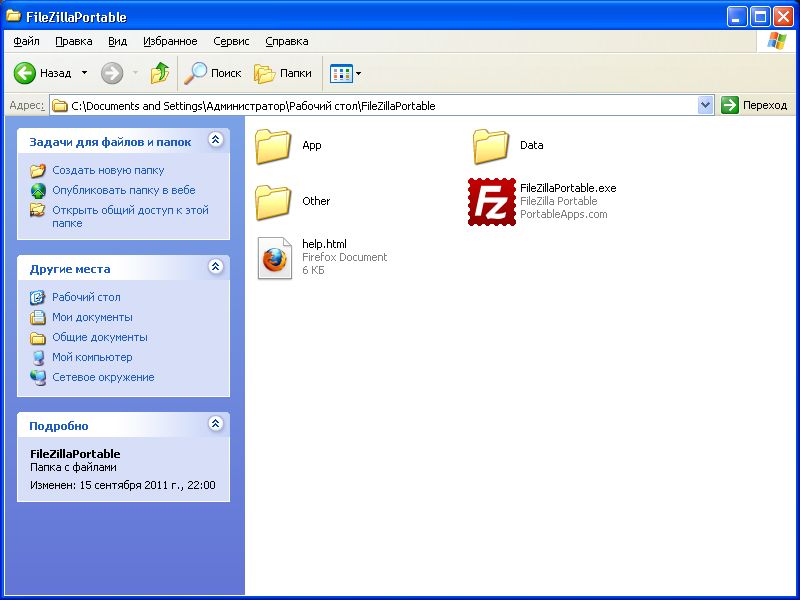Open Search with the magnifier icon

click(x=196, y=73)
